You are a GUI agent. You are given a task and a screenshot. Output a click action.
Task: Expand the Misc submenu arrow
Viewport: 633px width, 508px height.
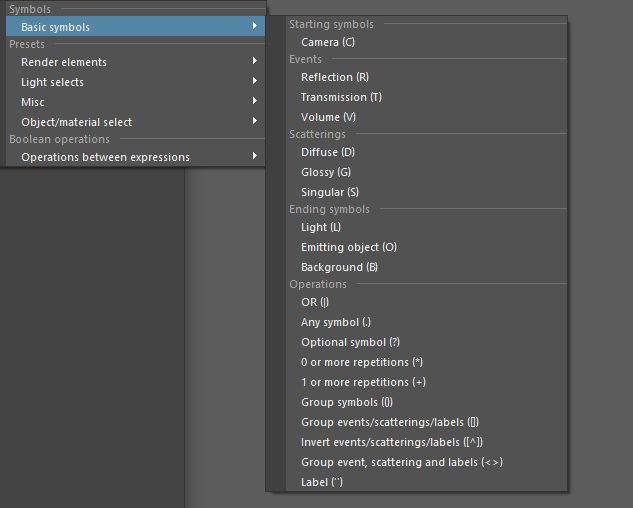click(x=255, y=101)
